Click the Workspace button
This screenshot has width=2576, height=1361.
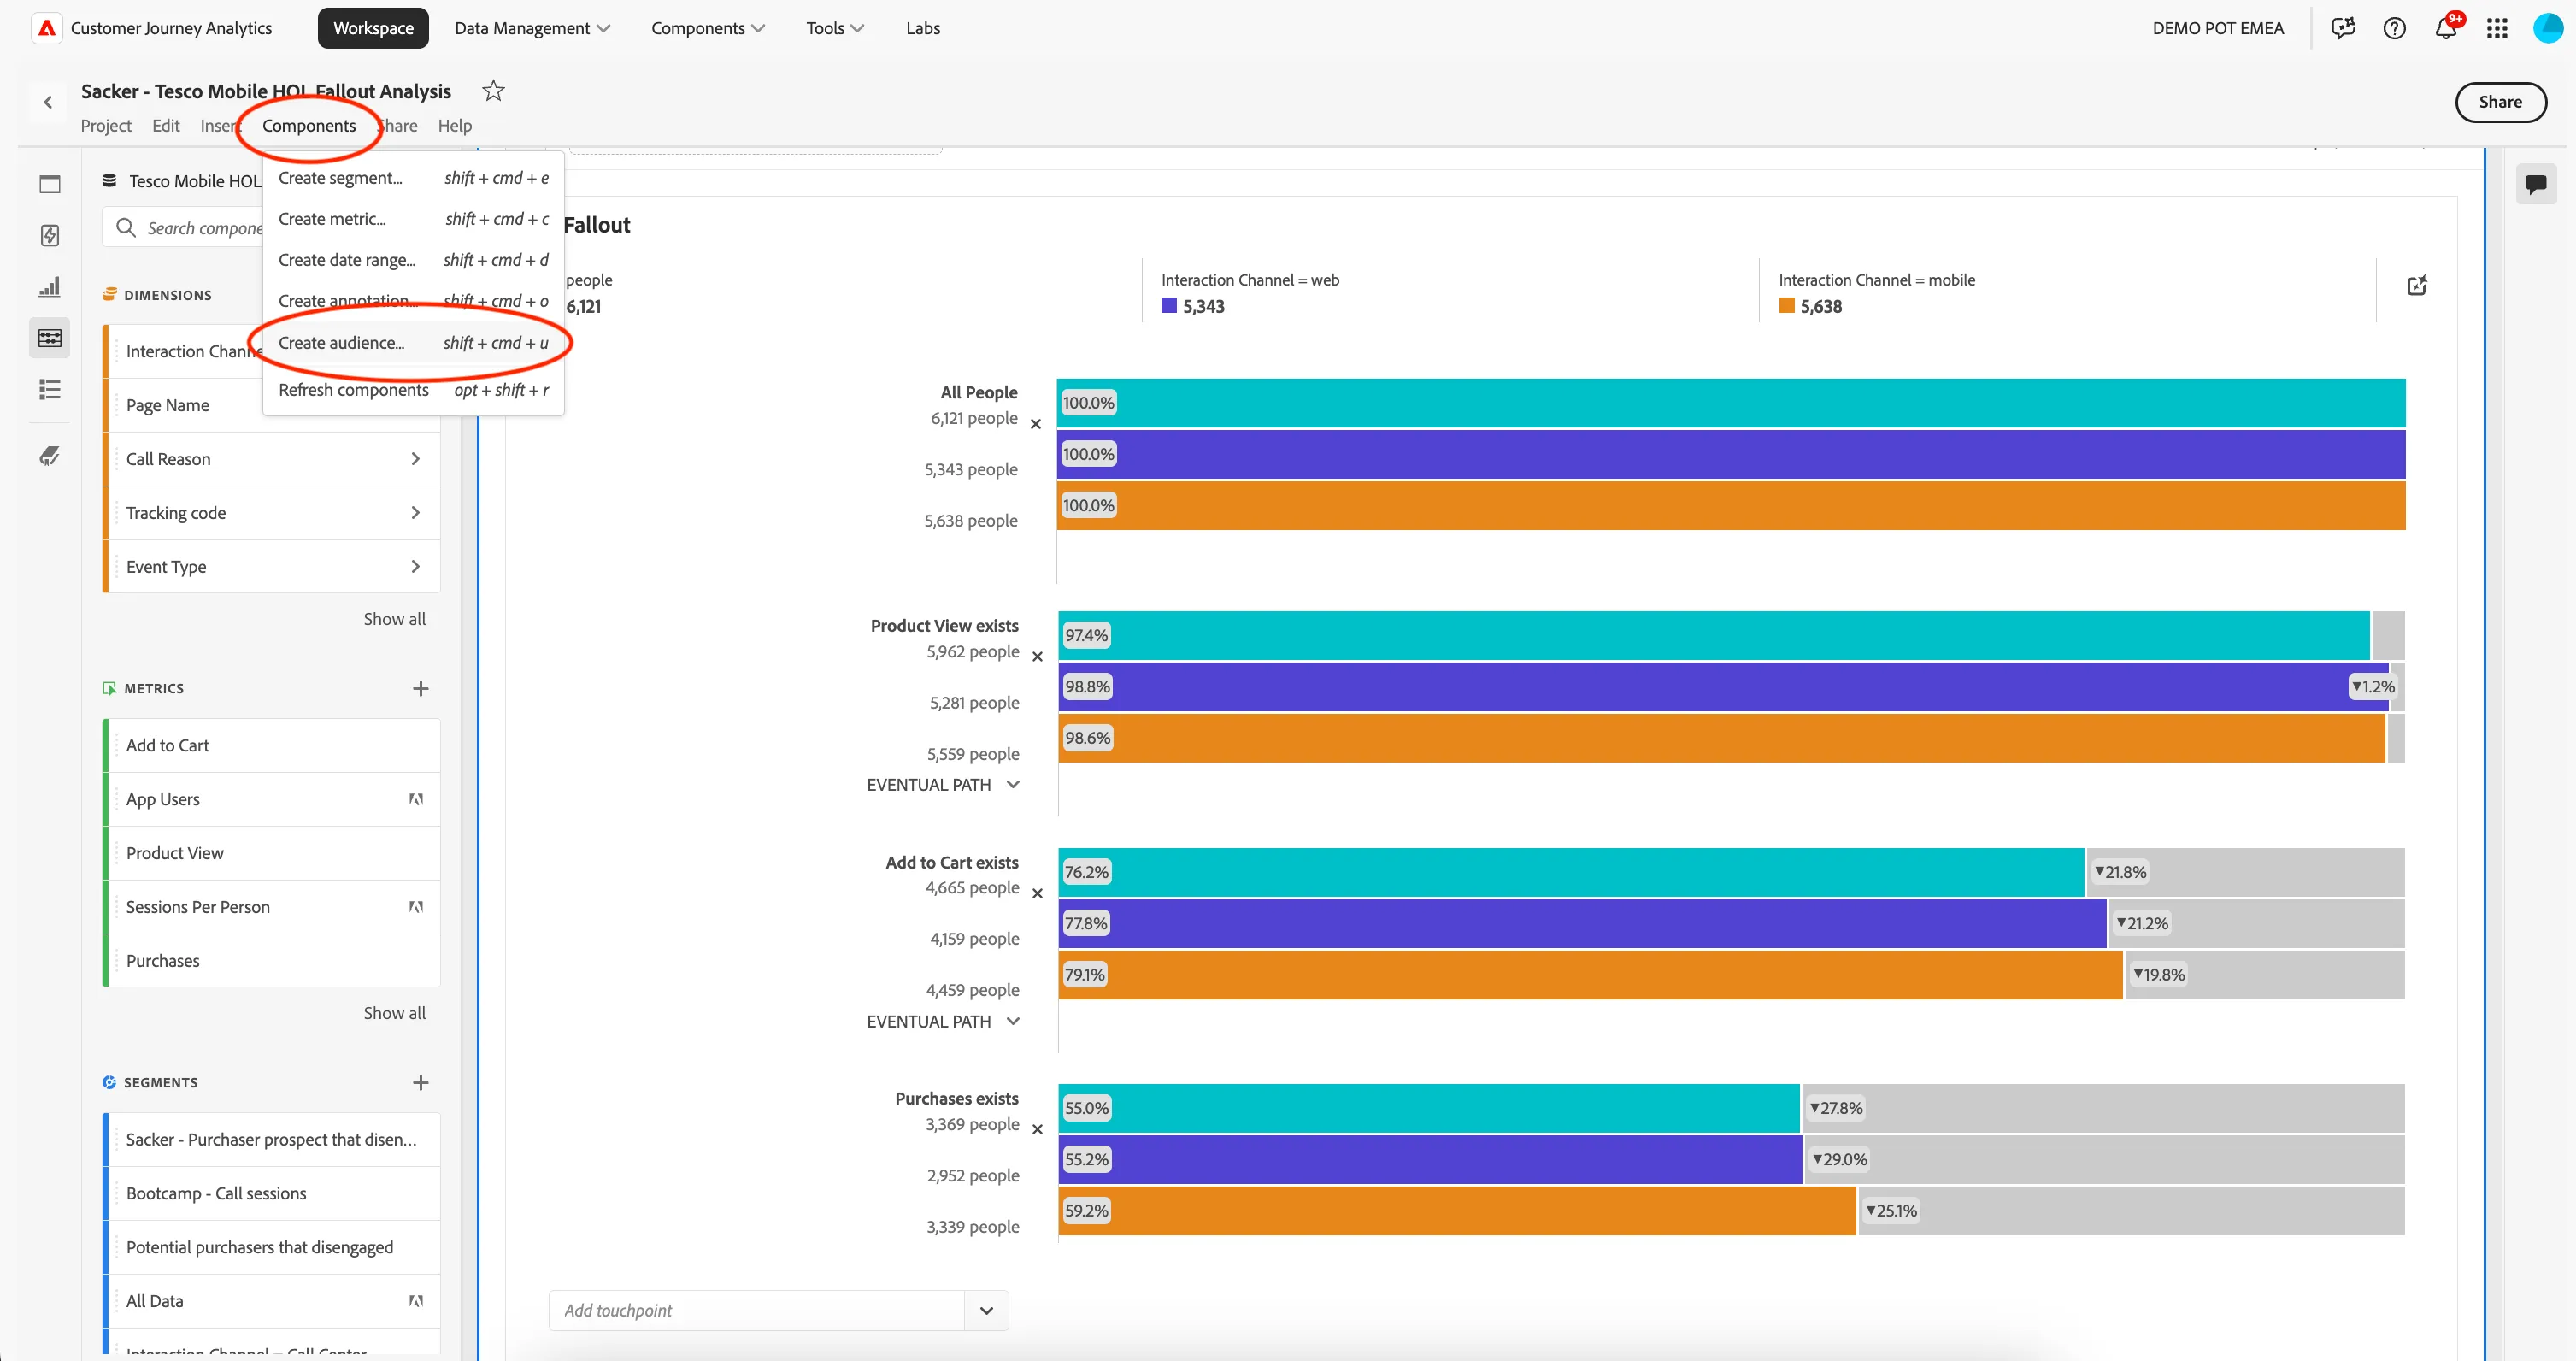[373, 28]
